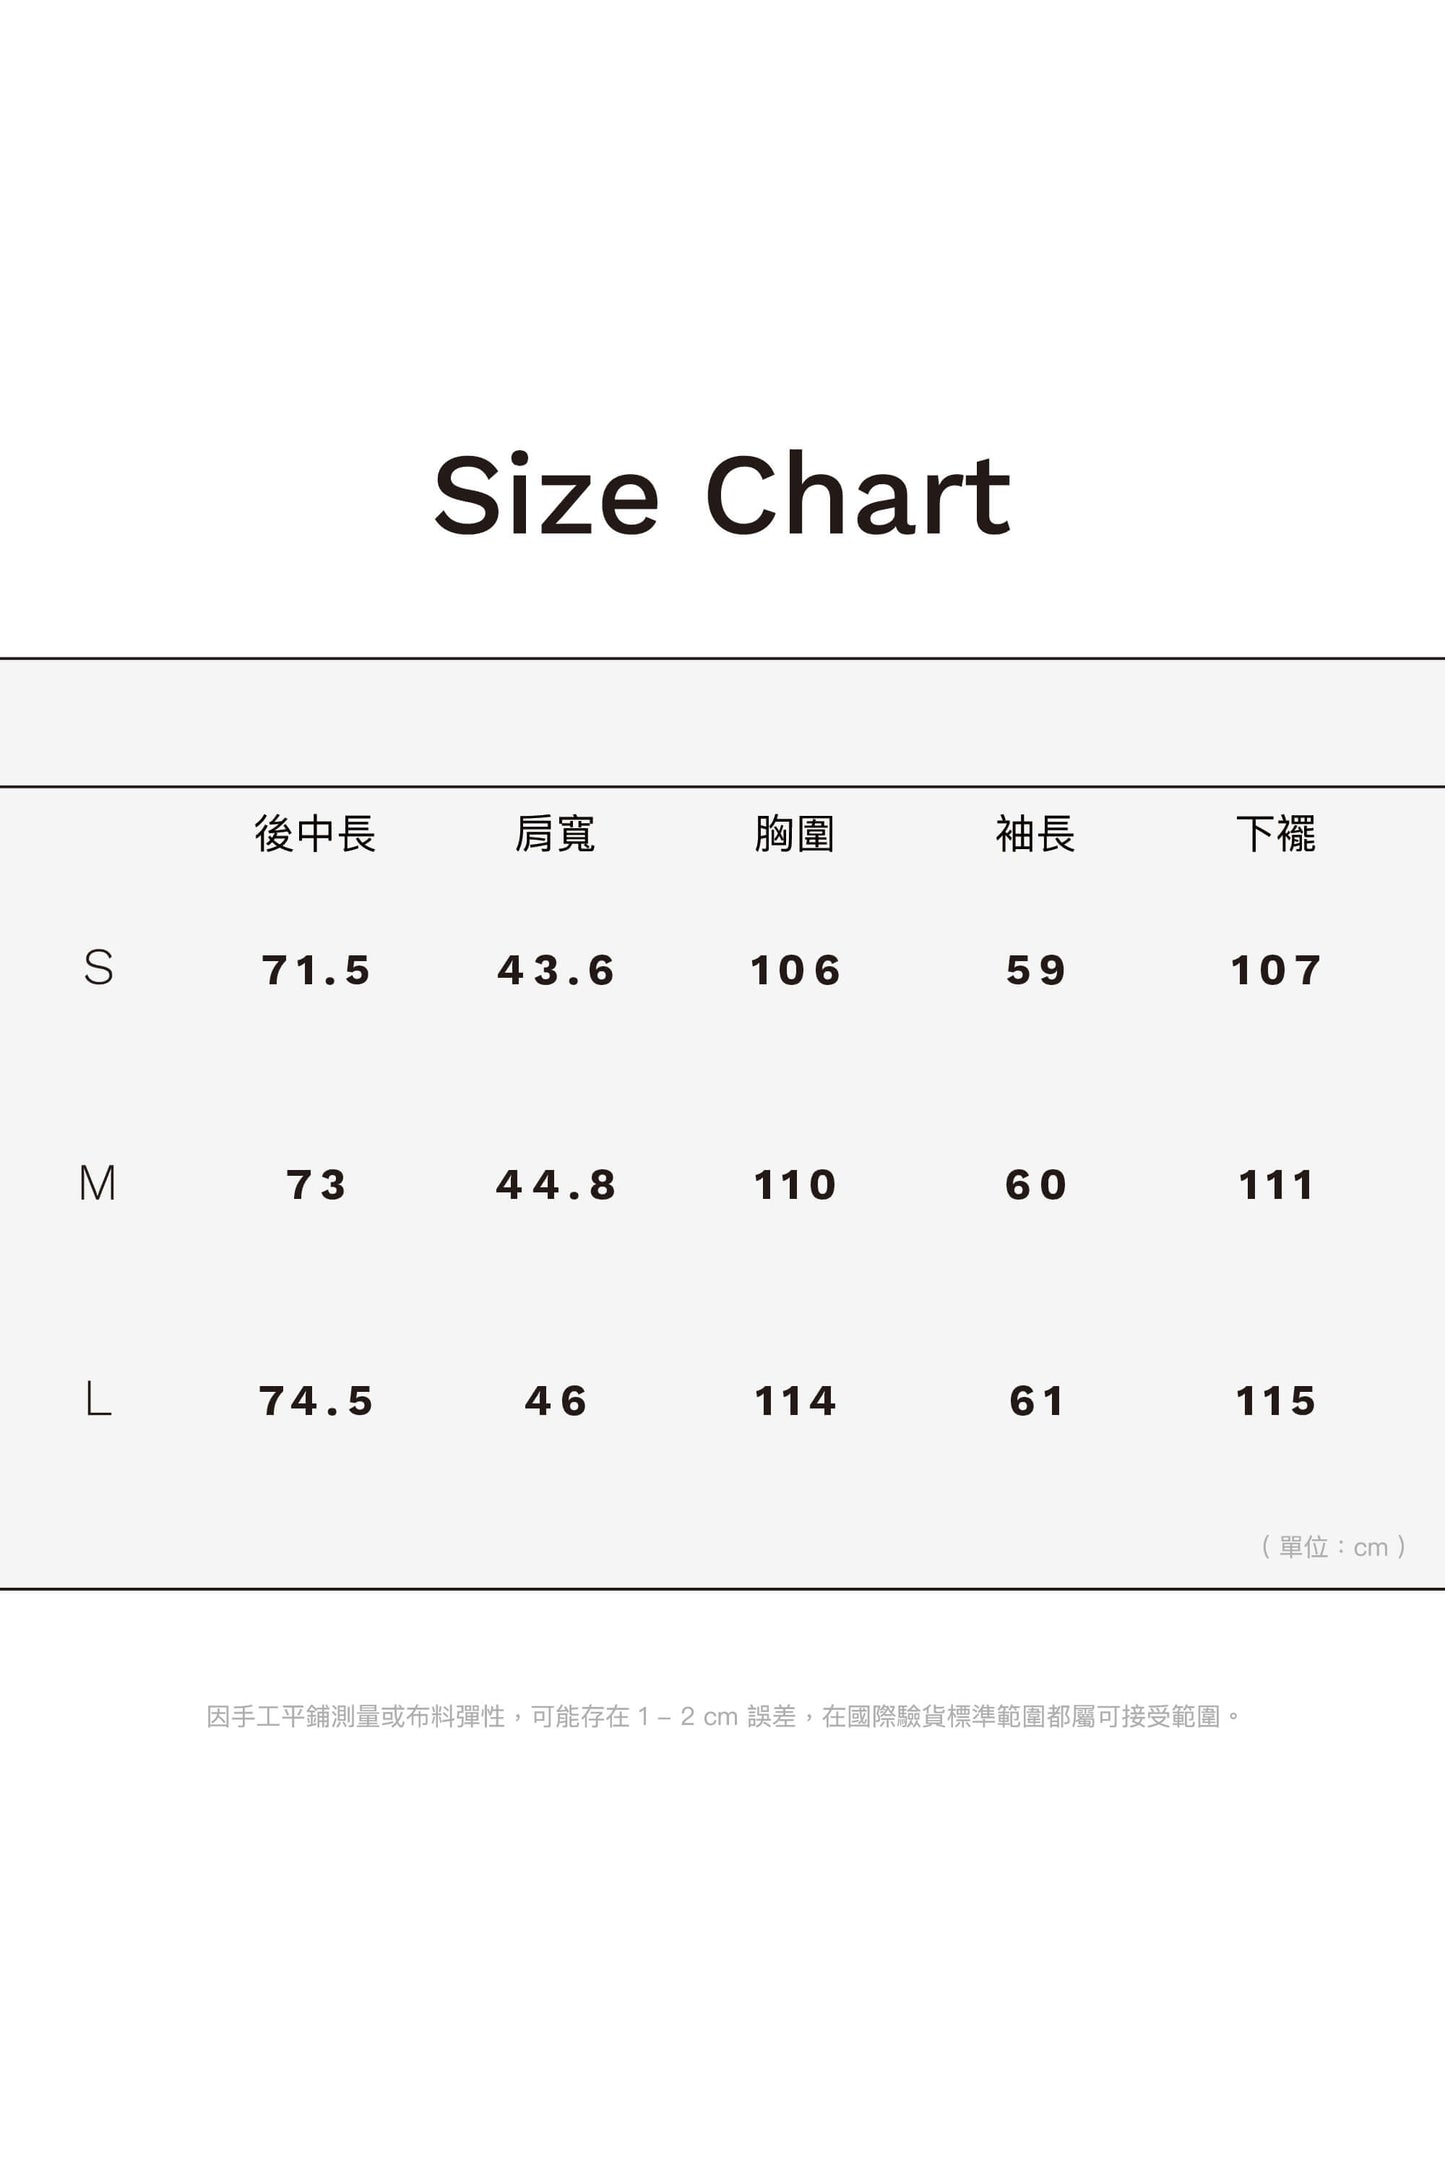This screenshot has width=1445, height=2168.
Task: Select the 60 sleeve length value
Action: tap(1036, 1185)
